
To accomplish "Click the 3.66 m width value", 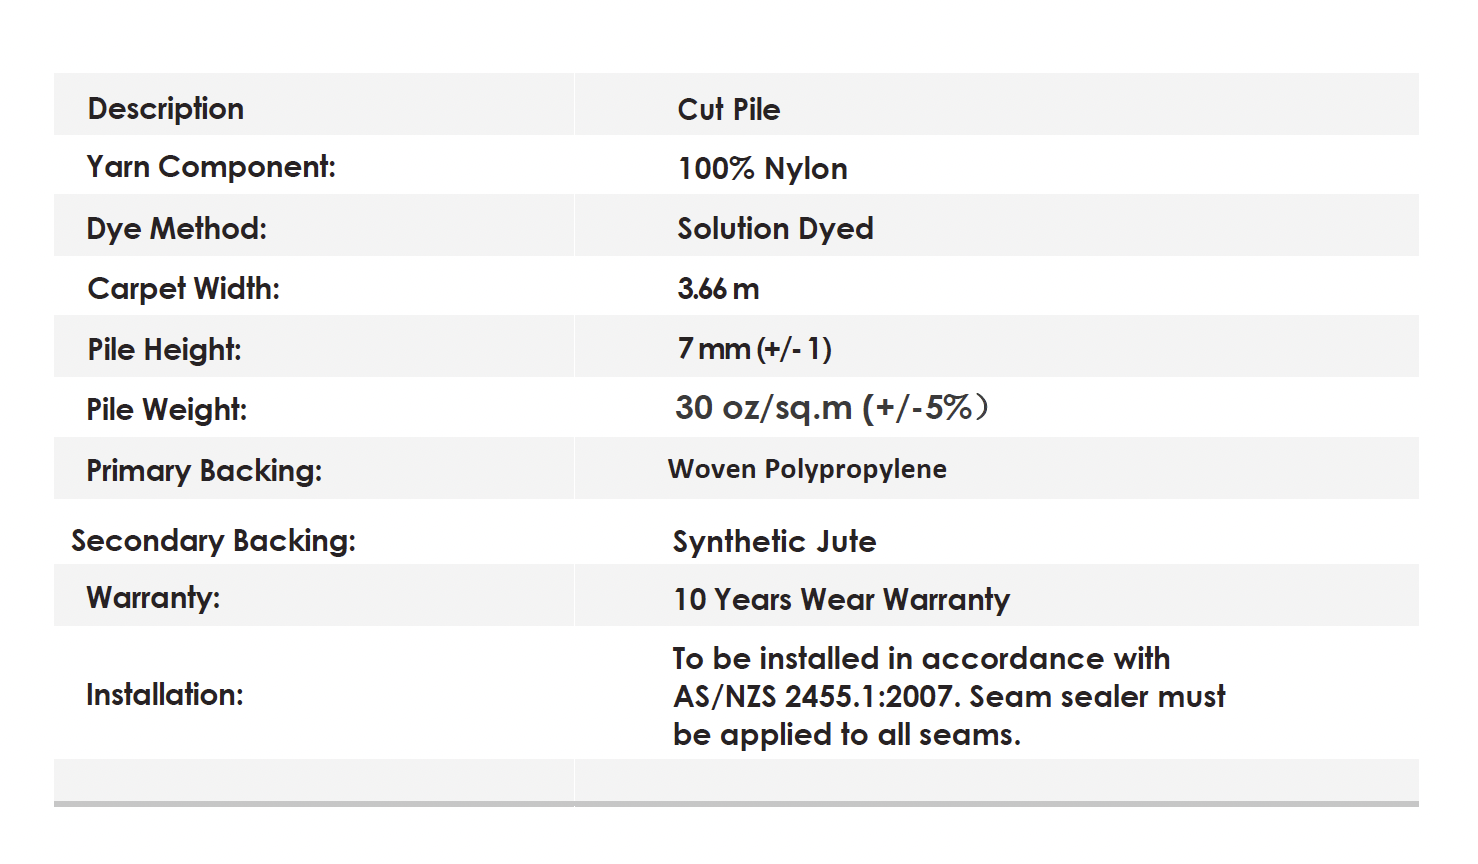I will coord(718,289).
